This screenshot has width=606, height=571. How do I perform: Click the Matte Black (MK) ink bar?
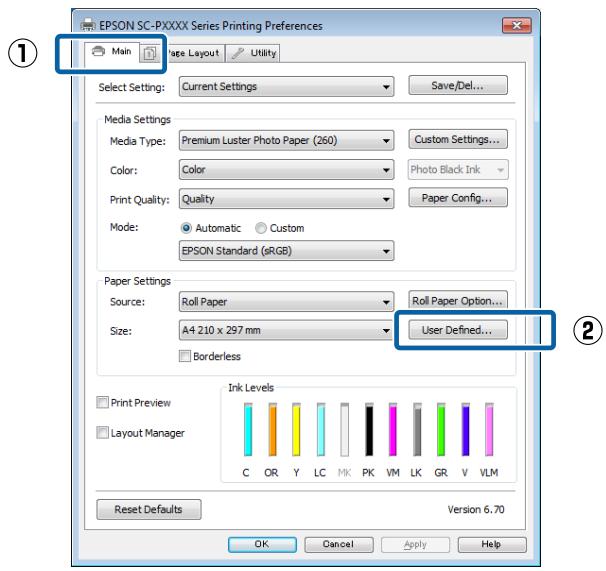click(345, 430)
